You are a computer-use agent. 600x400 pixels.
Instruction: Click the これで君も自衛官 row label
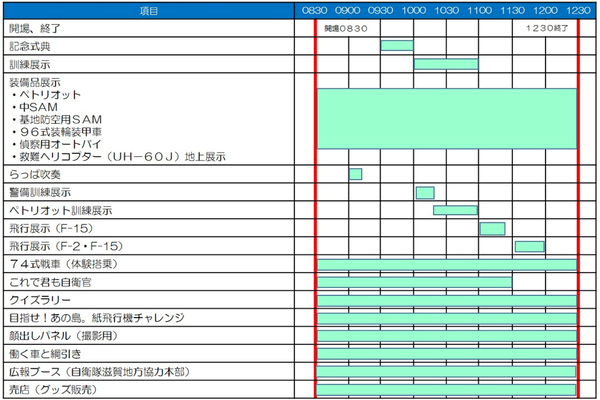point(50,282)
